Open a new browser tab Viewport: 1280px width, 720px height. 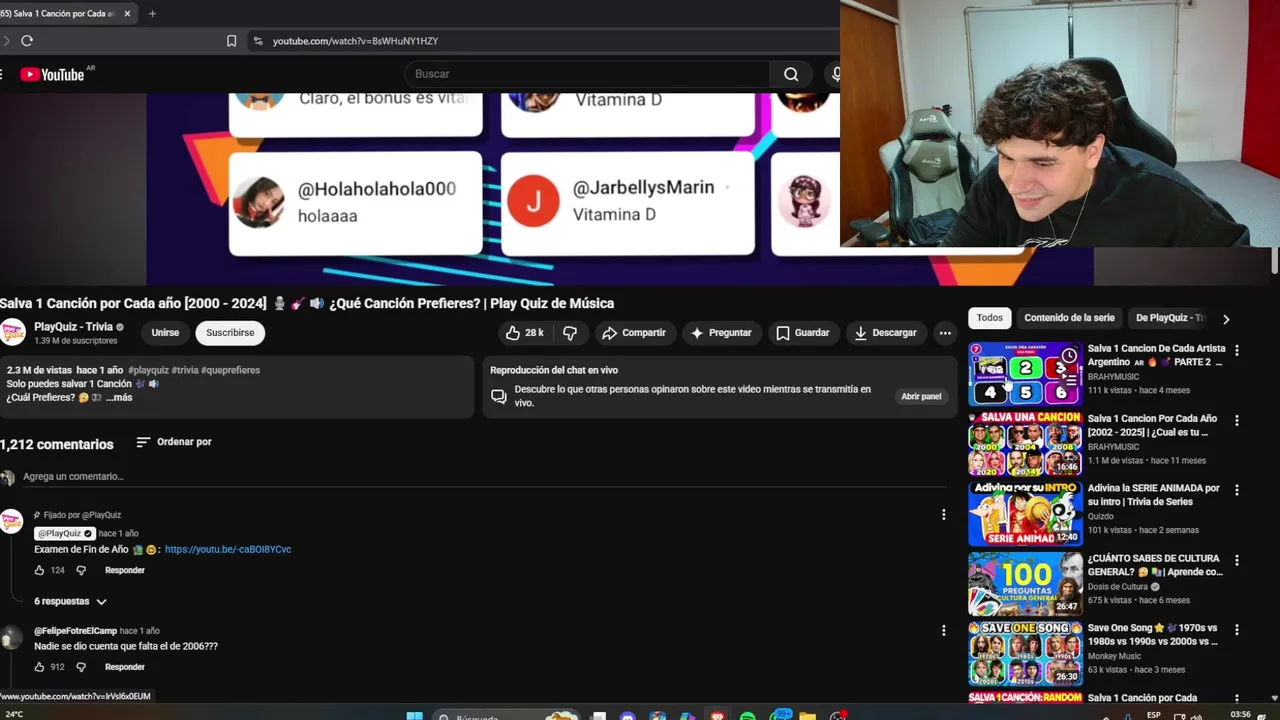152,14
